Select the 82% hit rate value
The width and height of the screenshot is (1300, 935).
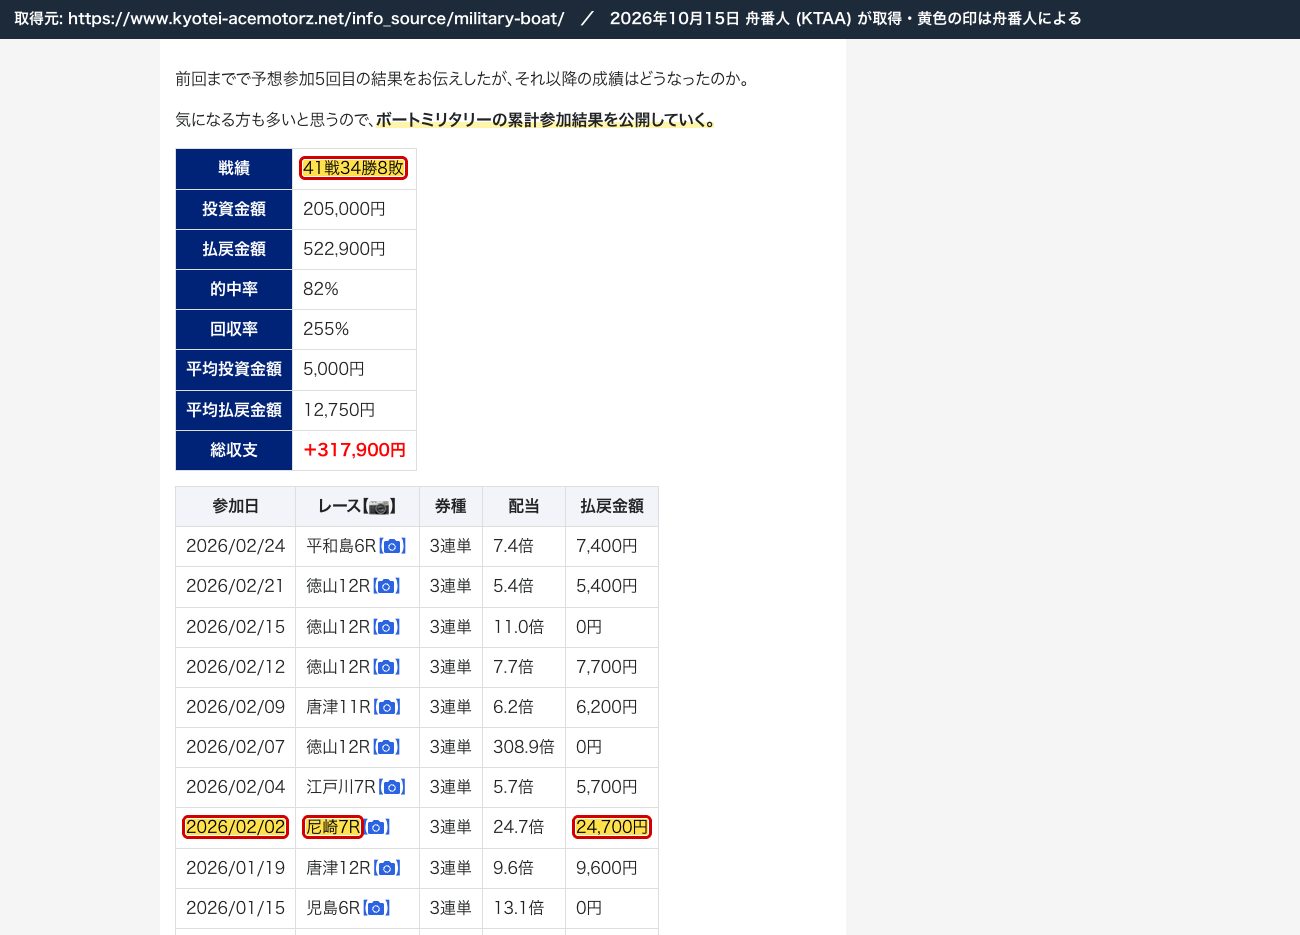[x=321, y=289]
